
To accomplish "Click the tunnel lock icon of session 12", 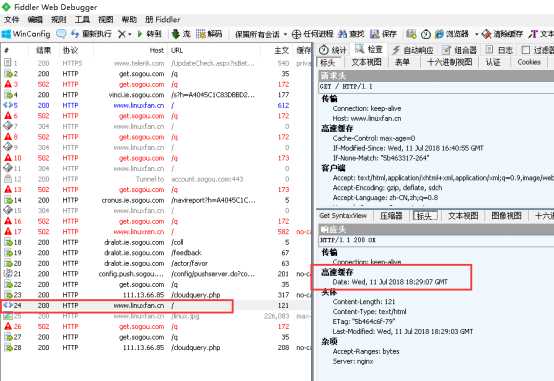I will point(8,179).
